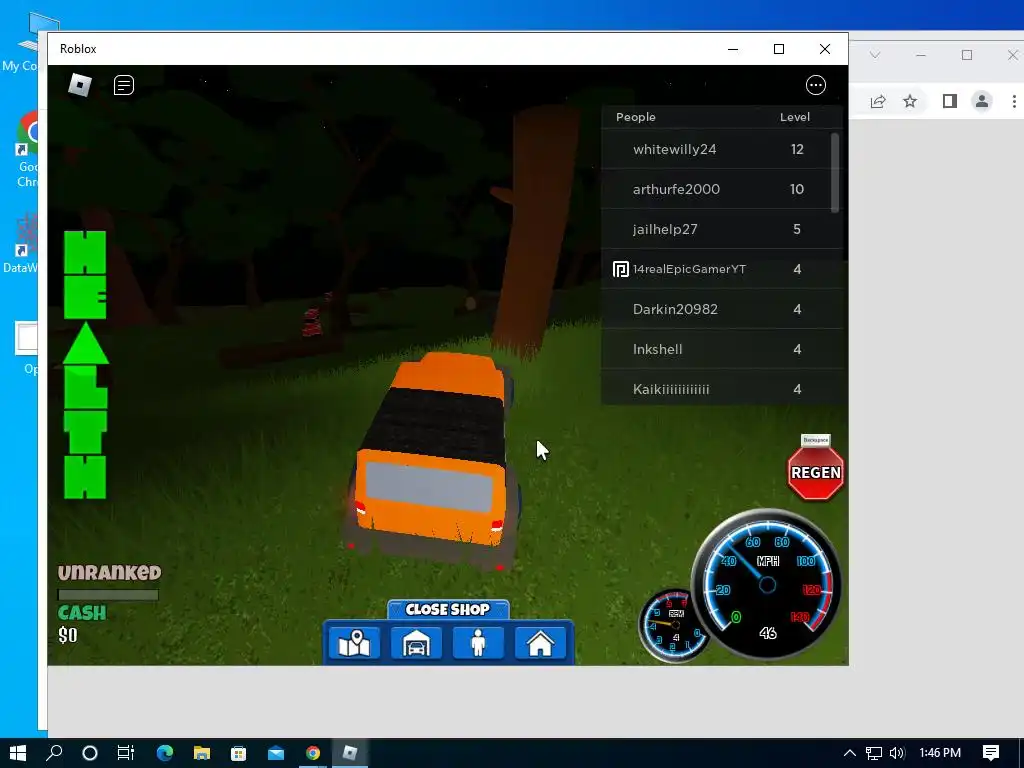Open the map icon in shop bar
Image resolution: width=1024 pixels, height=768 pixels.
click(354, 644)
